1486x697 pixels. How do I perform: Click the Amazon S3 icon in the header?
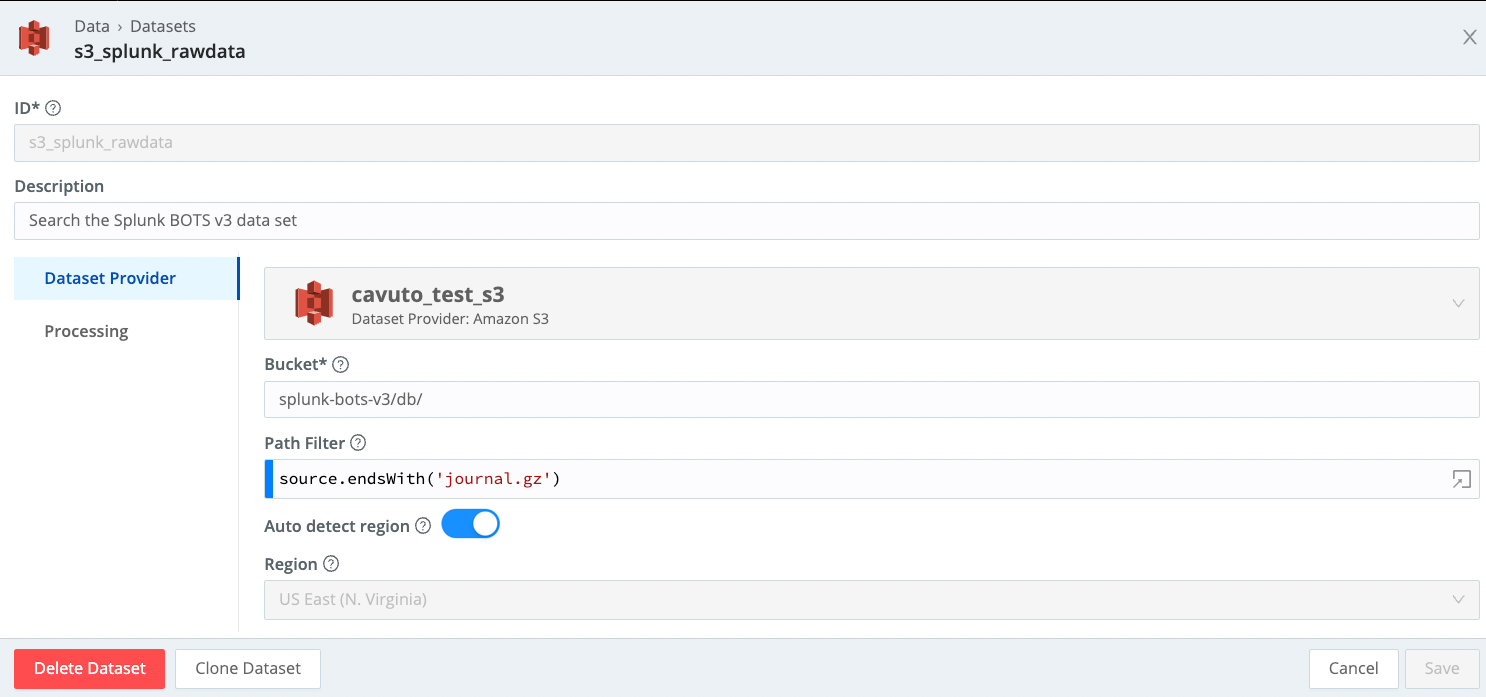[35, 37]
